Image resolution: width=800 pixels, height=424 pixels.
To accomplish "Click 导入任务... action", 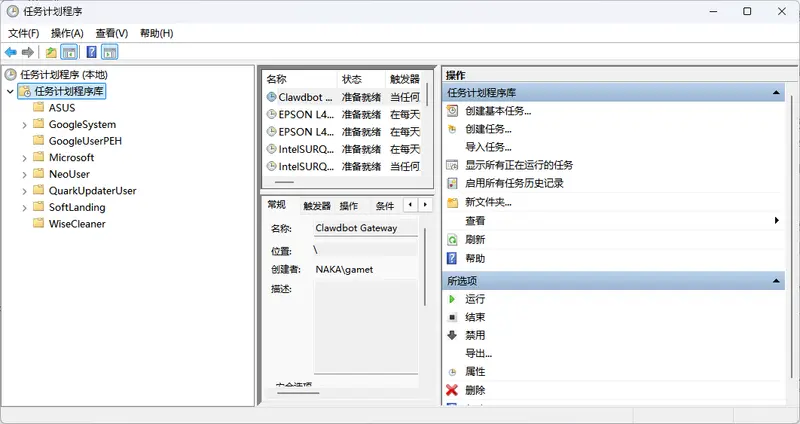I will tap(488, 147).
